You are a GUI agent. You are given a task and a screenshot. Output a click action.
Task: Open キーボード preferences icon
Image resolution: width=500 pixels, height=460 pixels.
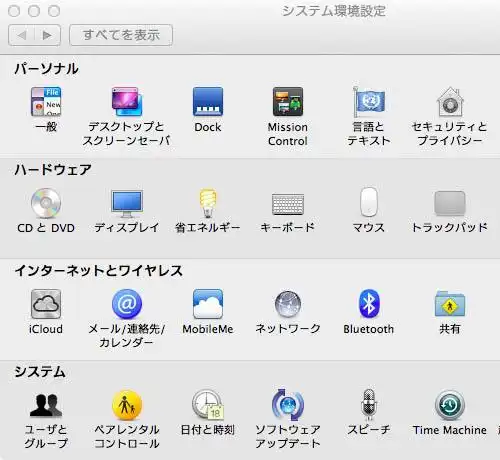(288, 204)
